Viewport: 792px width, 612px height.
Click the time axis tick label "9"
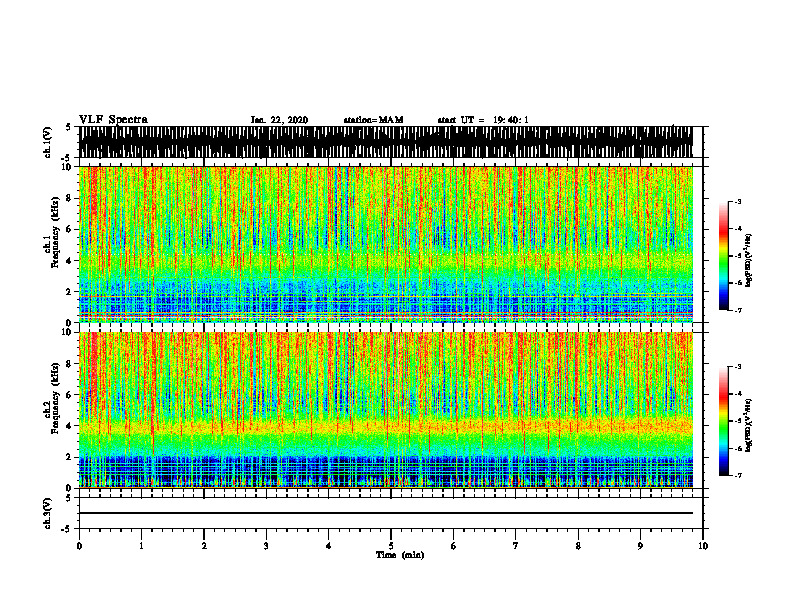click(x=640, y=546)
